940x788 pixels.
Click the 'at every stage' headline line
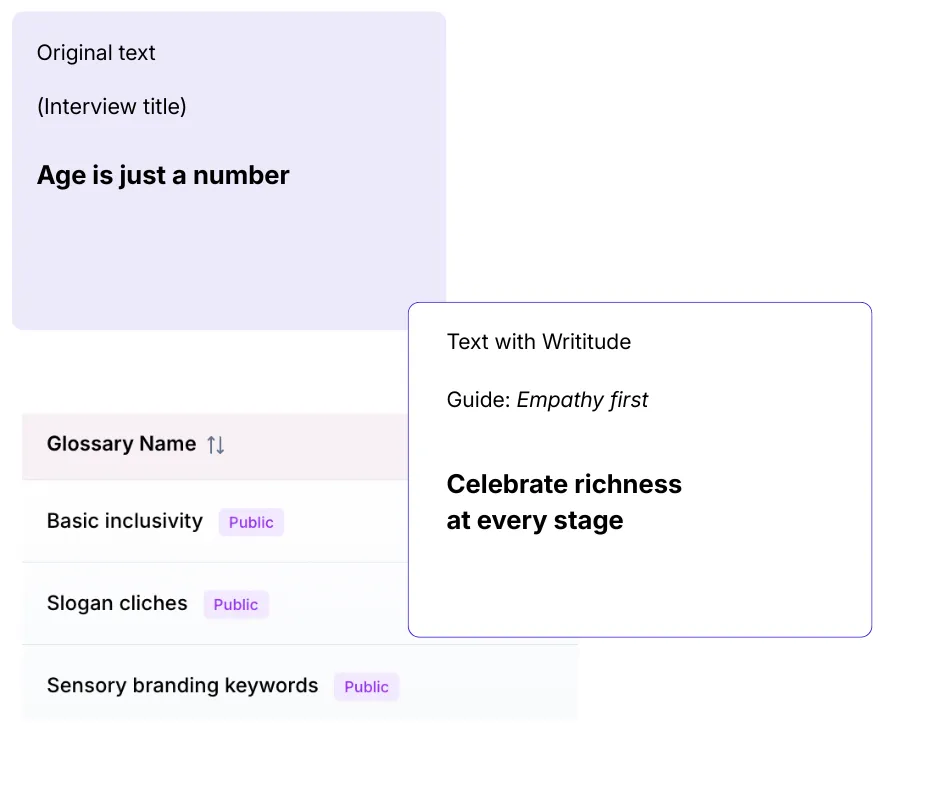[534, 520]
